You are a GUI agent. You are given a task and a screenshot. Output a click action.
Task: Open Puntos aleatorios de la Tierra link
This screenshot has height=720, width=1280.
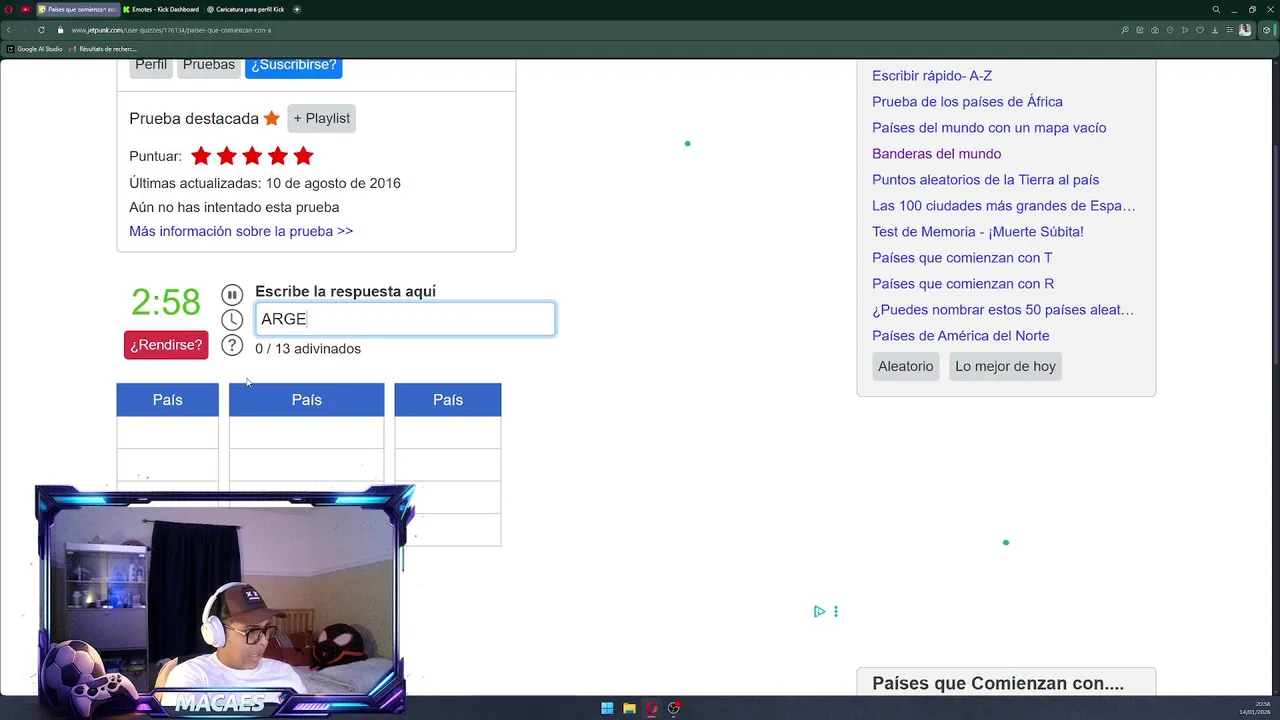pyautogui.click(x=985, y=180)
